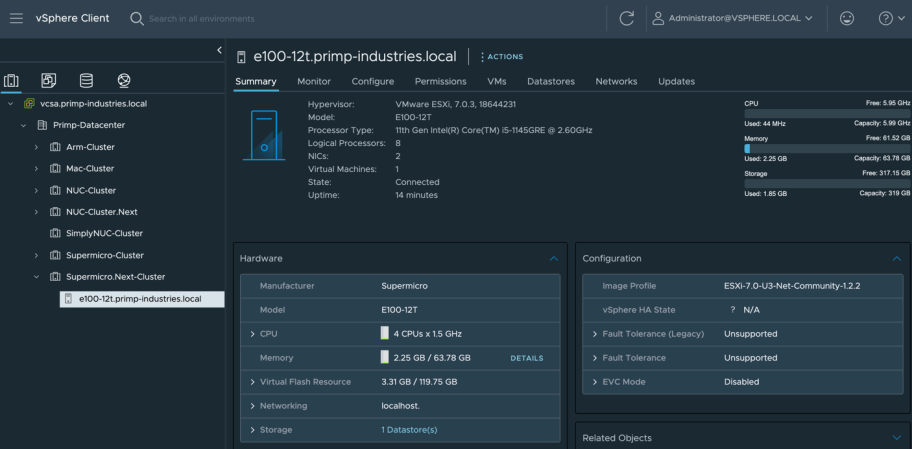Open the hamburger navigation menu
The image size is (912, 449).
[16, 18]
